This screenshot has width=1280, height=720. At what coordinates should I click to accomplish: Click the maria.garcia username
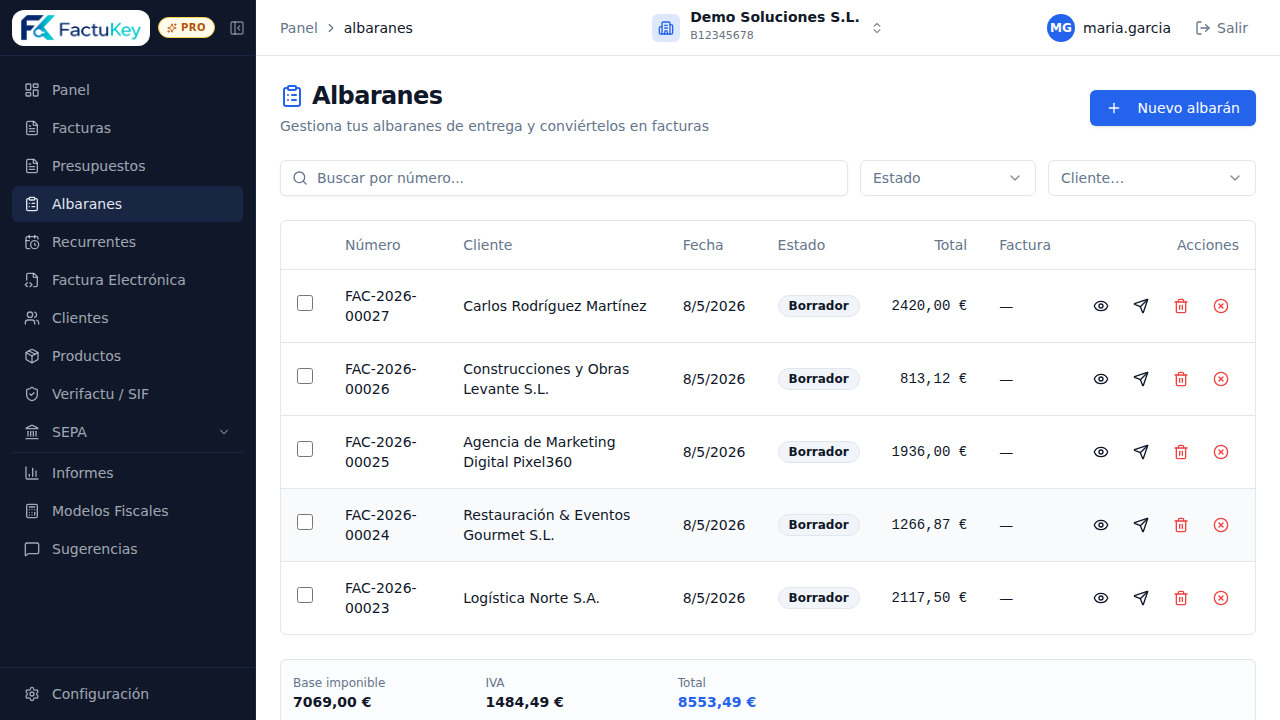[x=1127, y=28]
